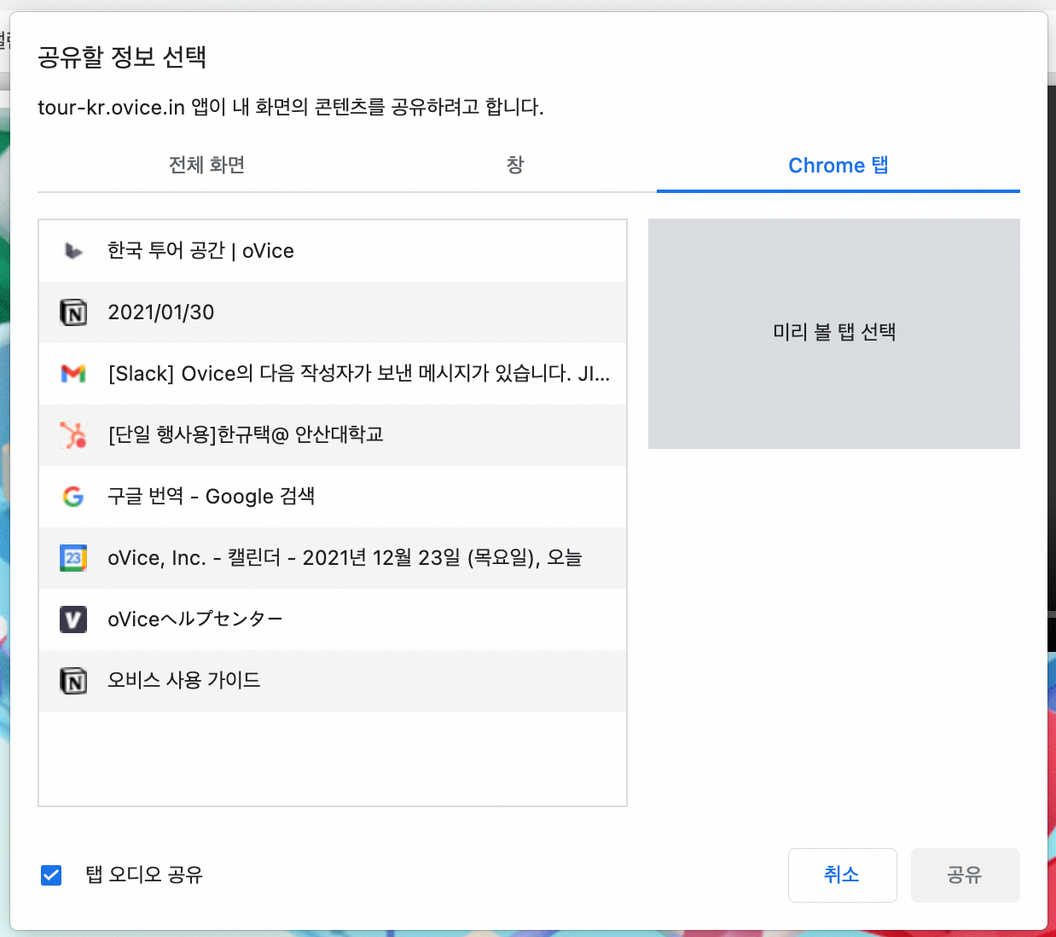This screenshot has height=937, width=1056.
Task: Select the Chrome 탭 tab
Action: tap(838, 165)
